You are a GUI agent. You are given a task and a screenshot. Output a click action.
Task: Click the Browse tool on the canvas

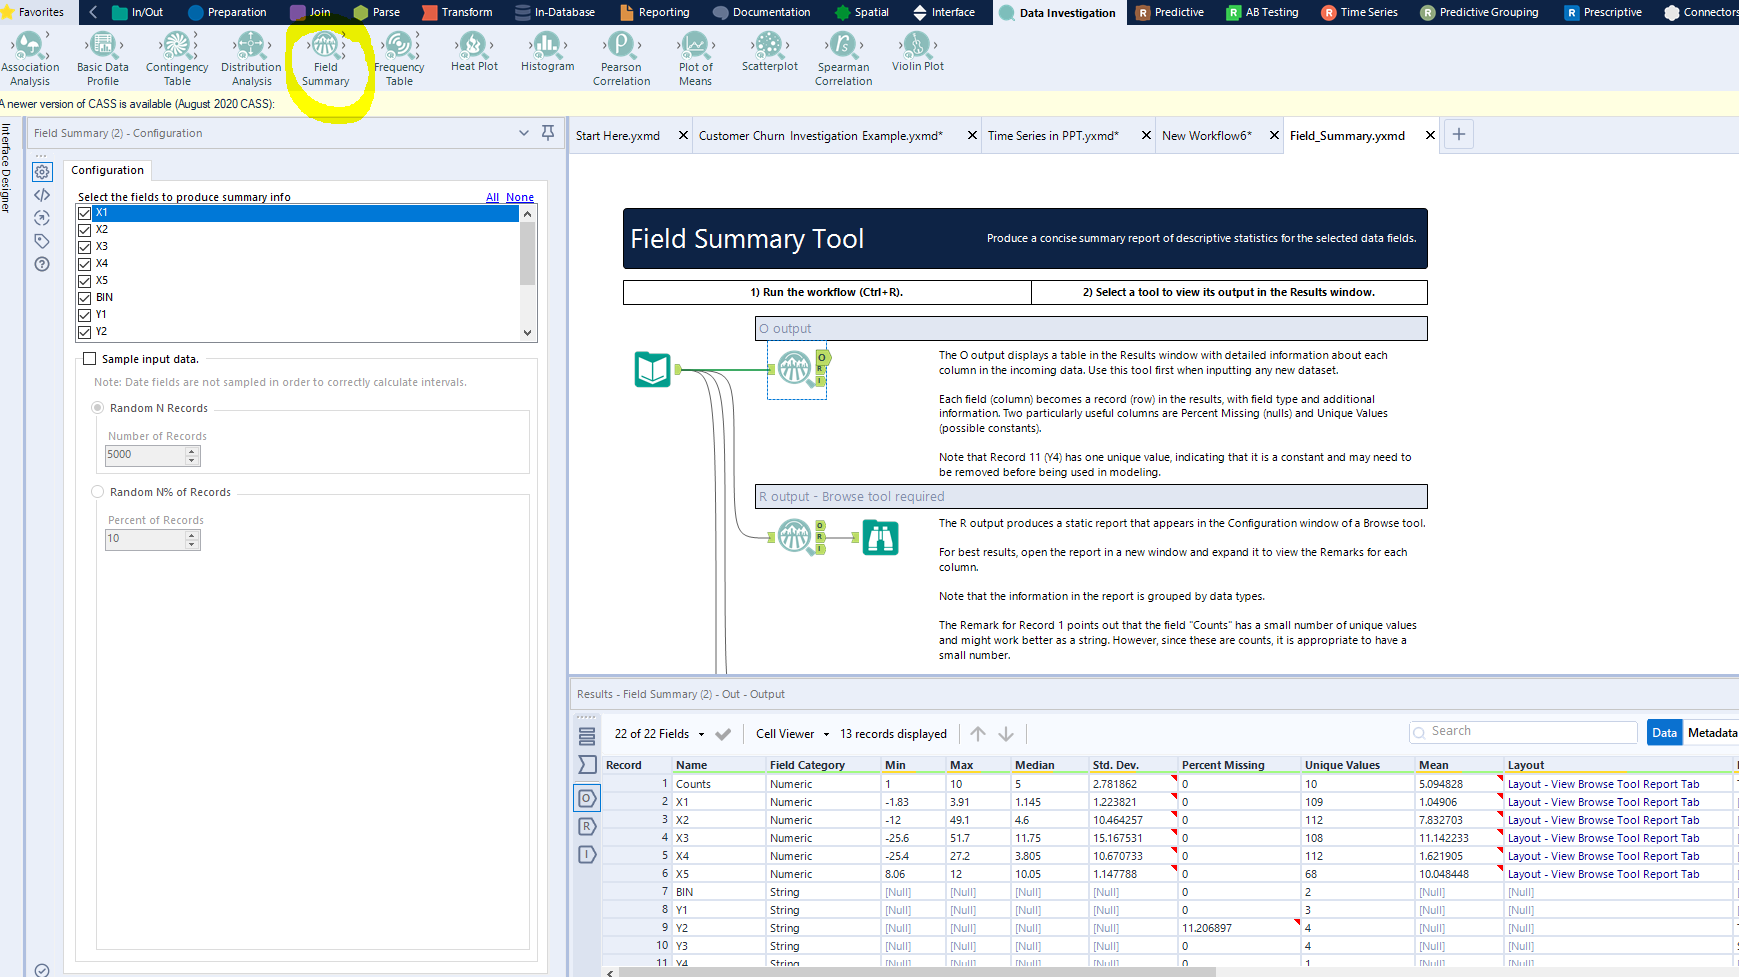point(879,538)
